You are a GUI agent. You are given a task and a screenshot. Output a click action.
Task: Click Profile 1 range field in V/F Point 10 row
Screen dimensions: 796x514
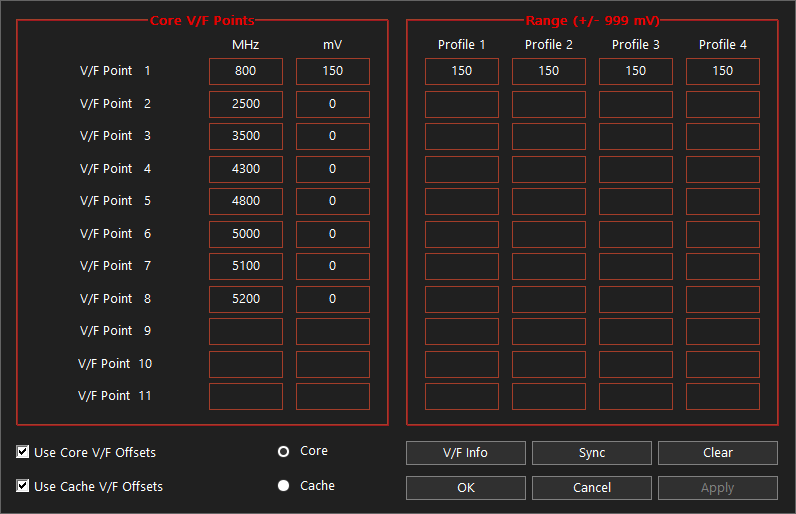coord(462,364)
